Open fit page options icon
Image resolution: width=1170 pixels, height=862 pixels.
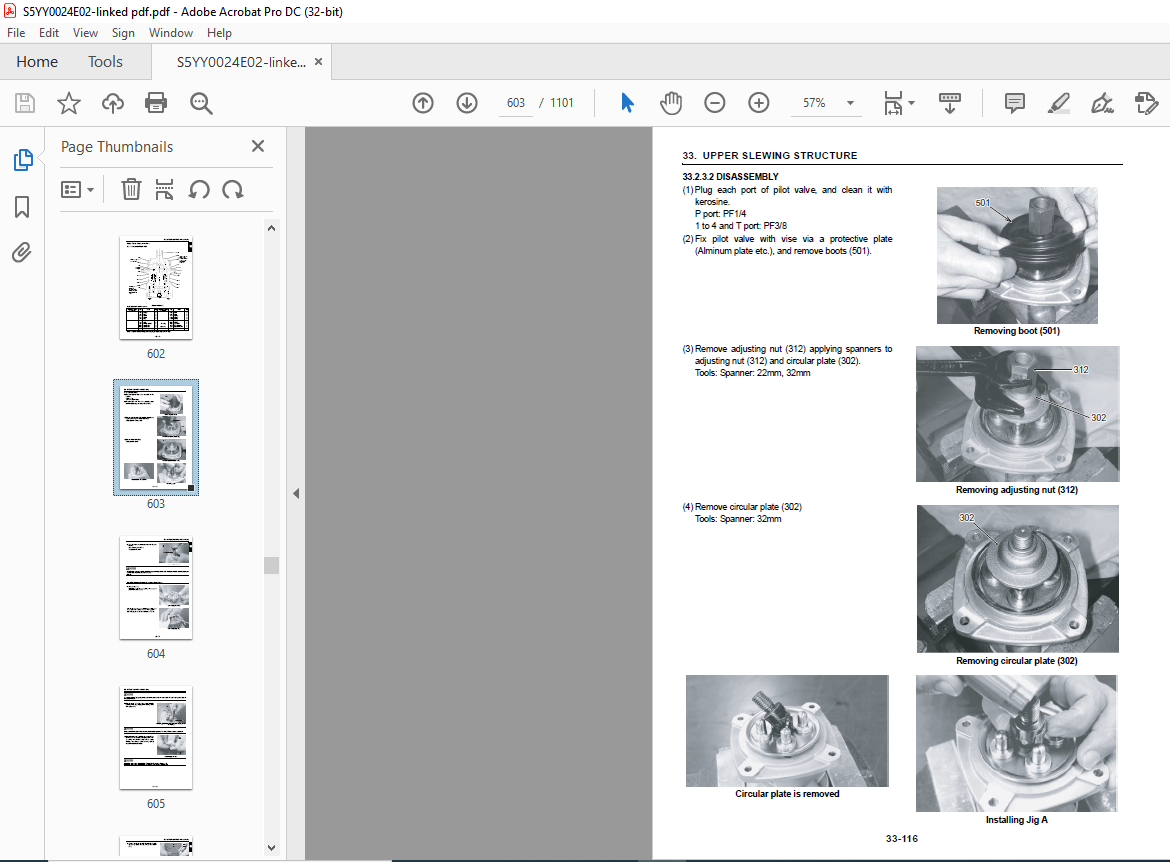pos(893,103)
